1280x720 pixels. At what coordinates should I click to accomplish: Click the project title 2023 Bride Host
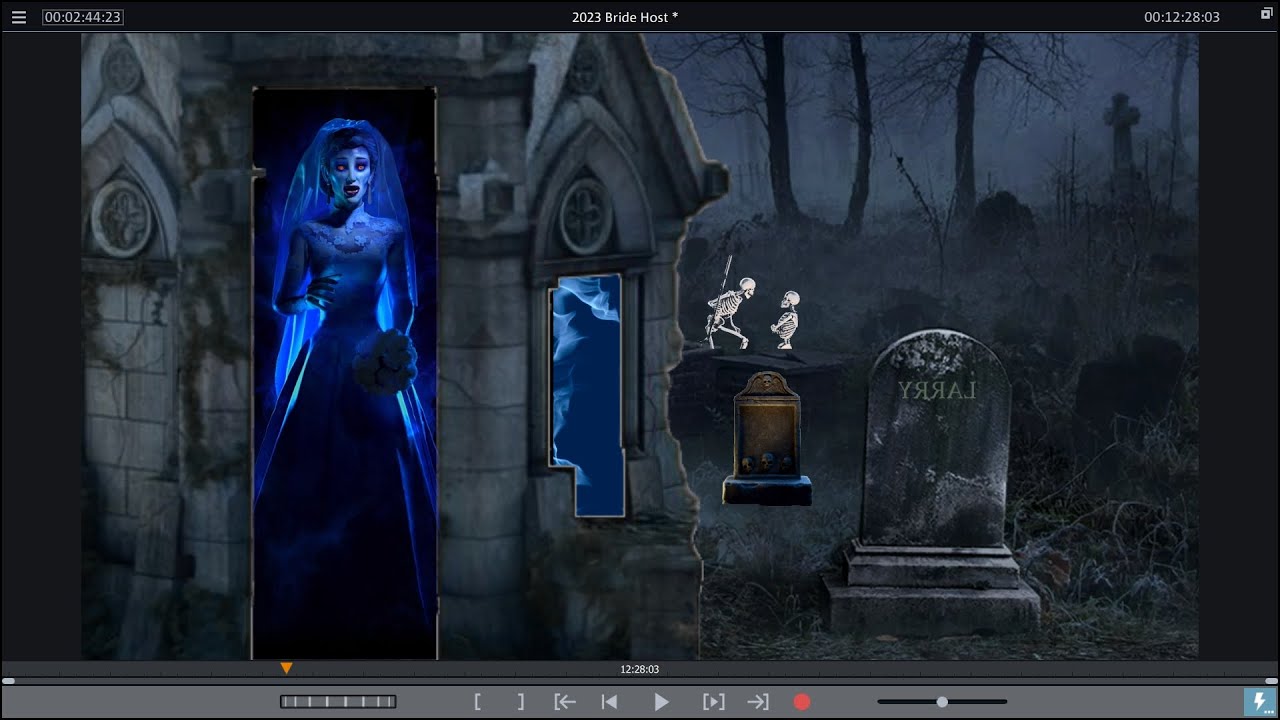[625, 17]
